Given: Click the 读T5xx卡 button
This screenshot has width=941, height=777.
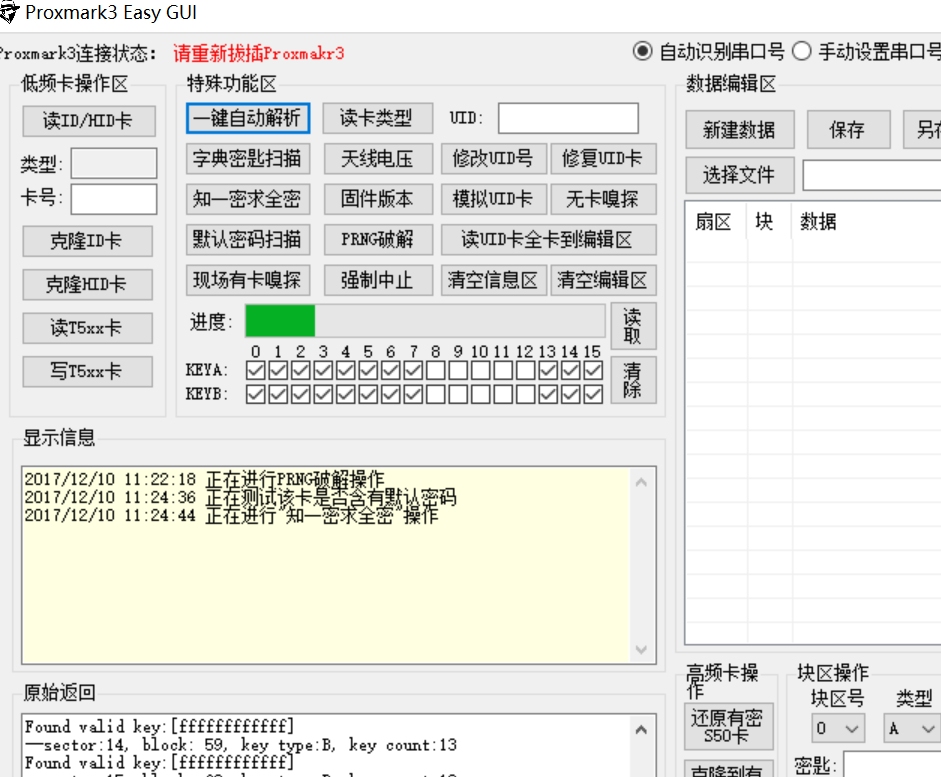Looking at the screenshot, I should coord(88,328).
